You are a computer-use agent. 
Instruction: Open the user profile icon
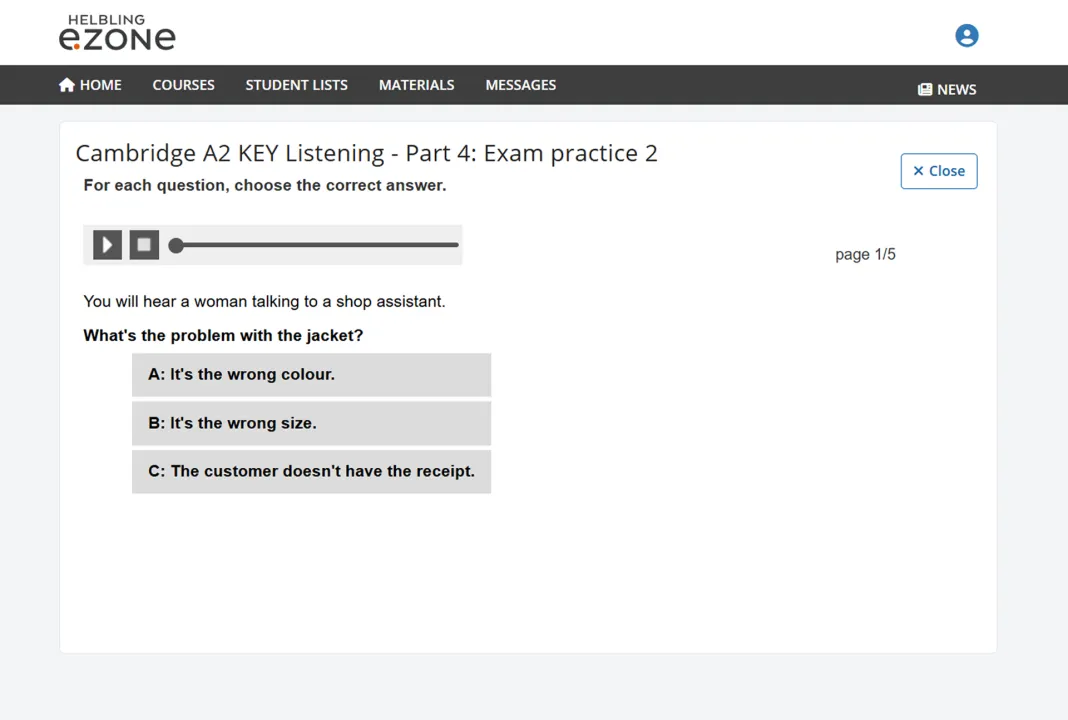pyautogui.click(x=966, y=36)
